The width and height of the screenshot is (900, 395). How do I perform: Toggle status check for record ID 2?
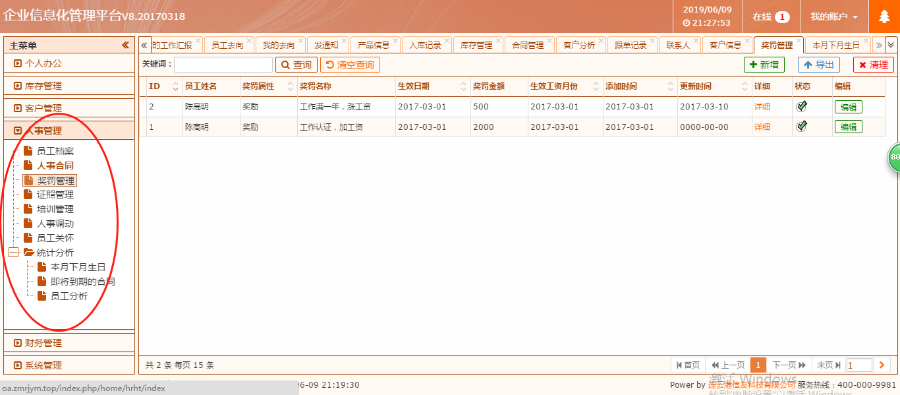coord(801,106)
